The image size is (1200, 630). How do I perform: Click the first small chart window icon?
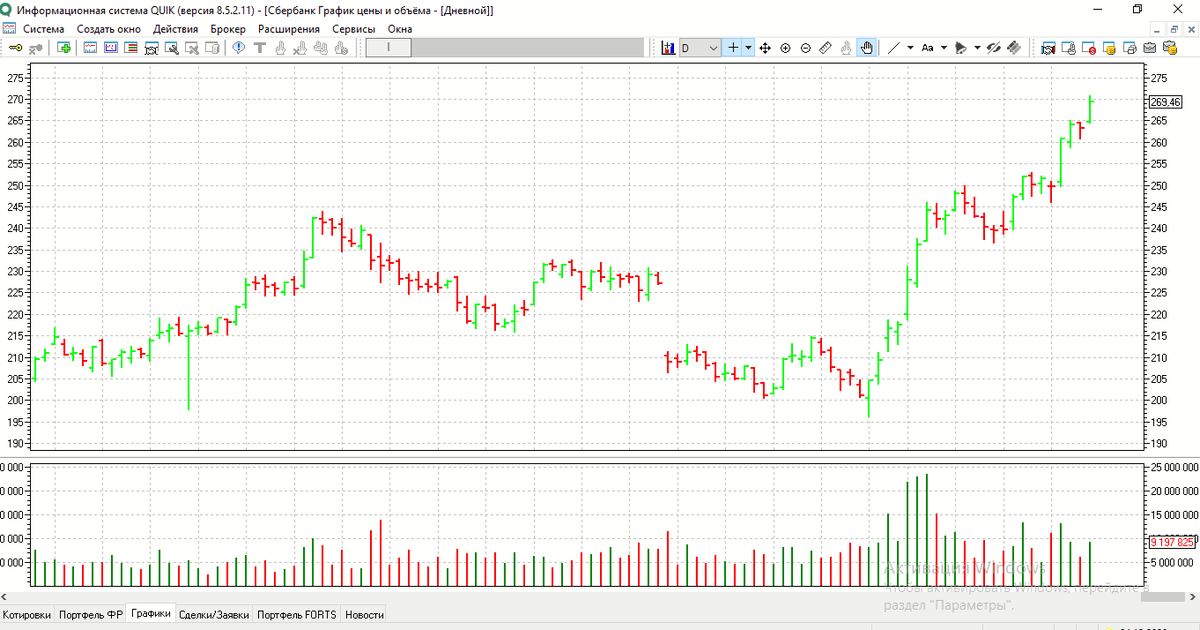coord(90,47)
